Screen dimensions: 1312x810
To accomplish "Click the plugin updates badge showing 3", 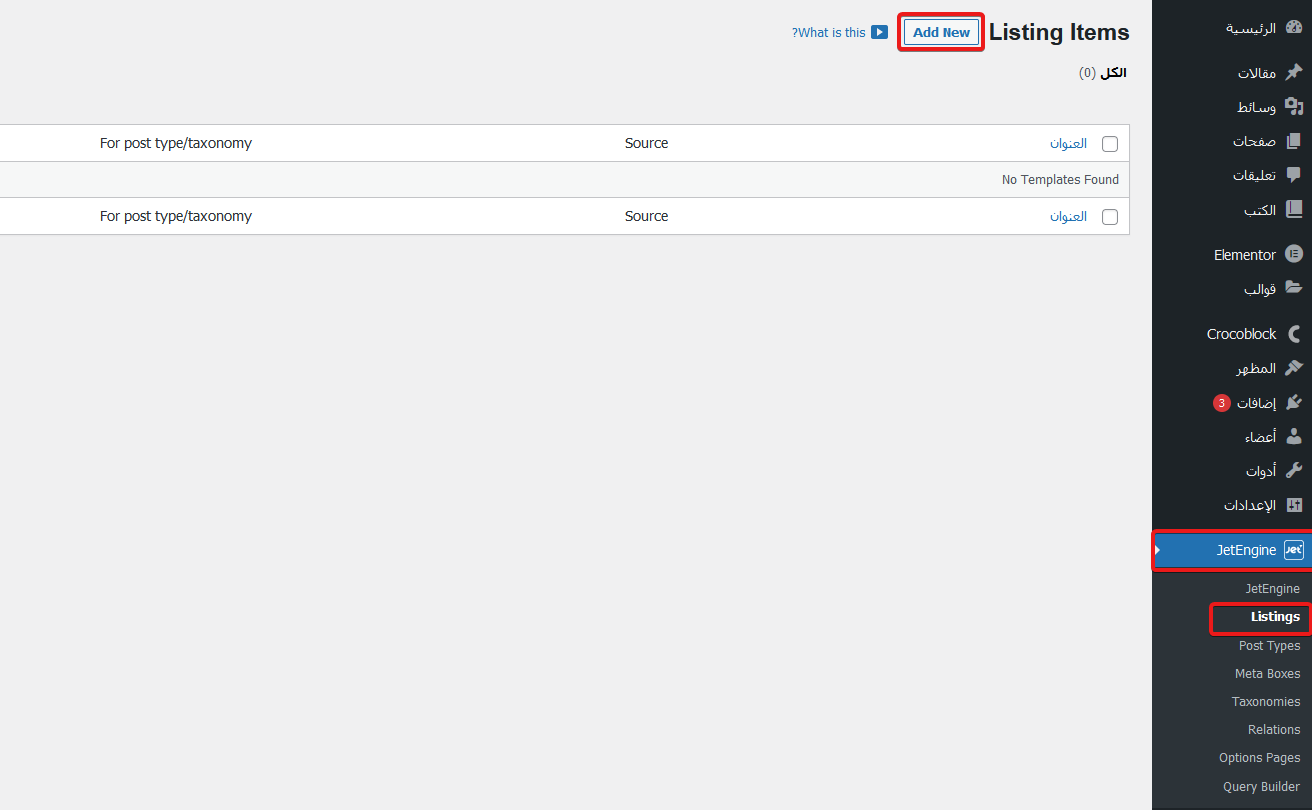I will pyautogui.click(x=1221, y=403).
